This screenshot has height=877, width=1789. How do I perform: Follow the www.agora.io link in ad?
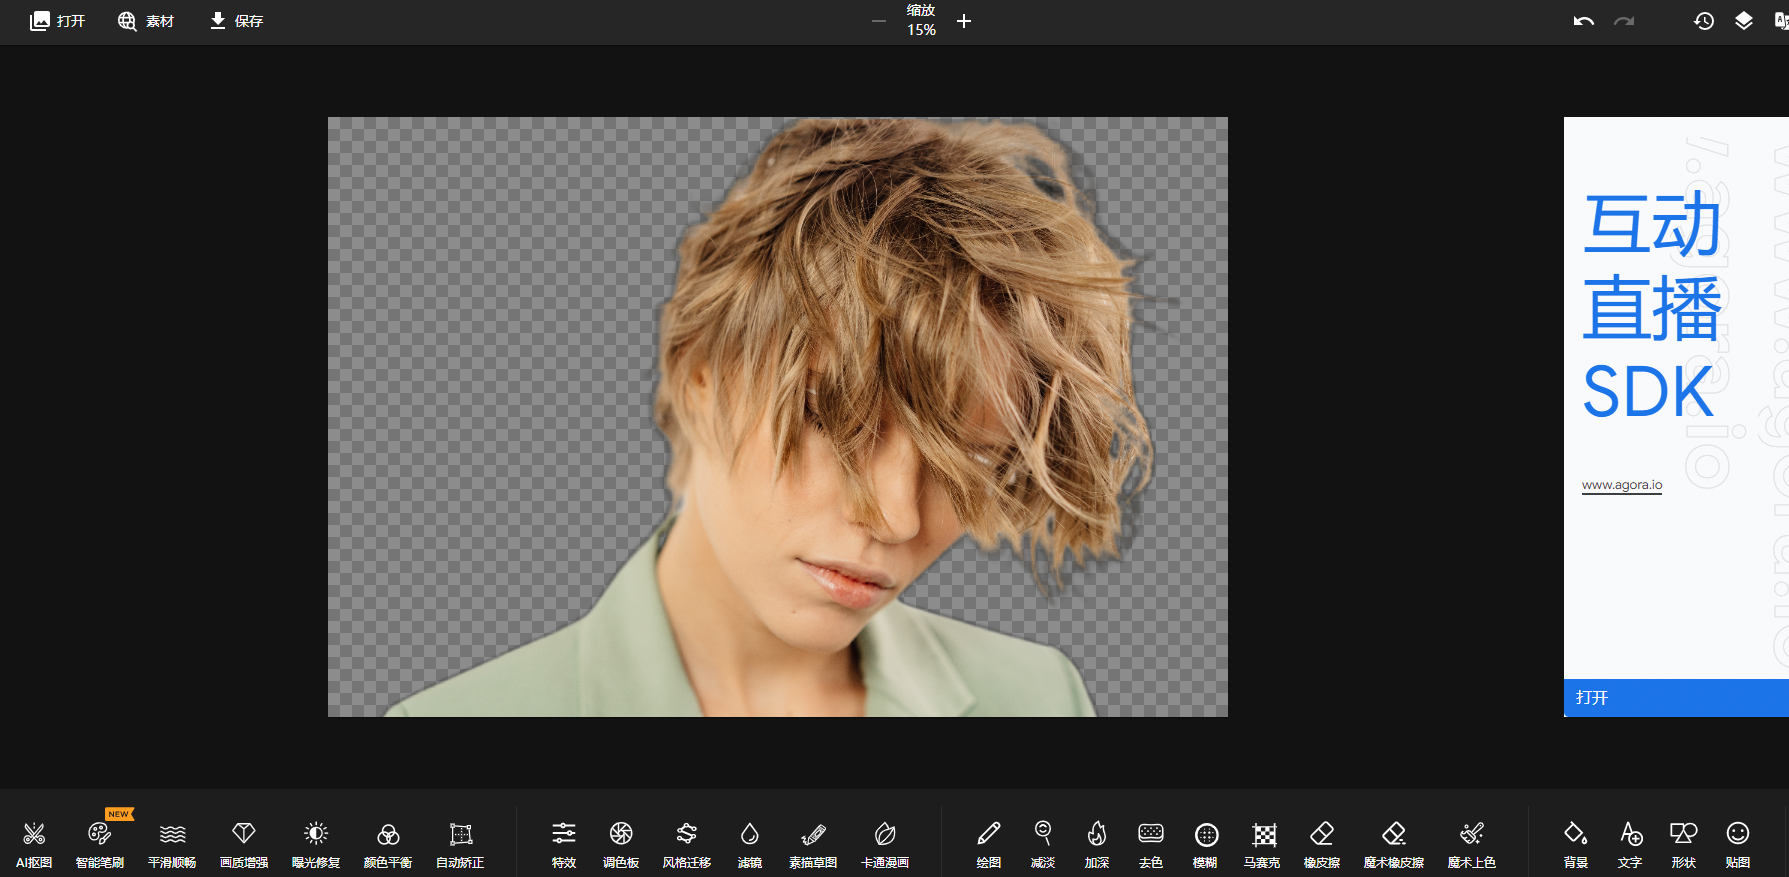click(x=1621, y=485)
